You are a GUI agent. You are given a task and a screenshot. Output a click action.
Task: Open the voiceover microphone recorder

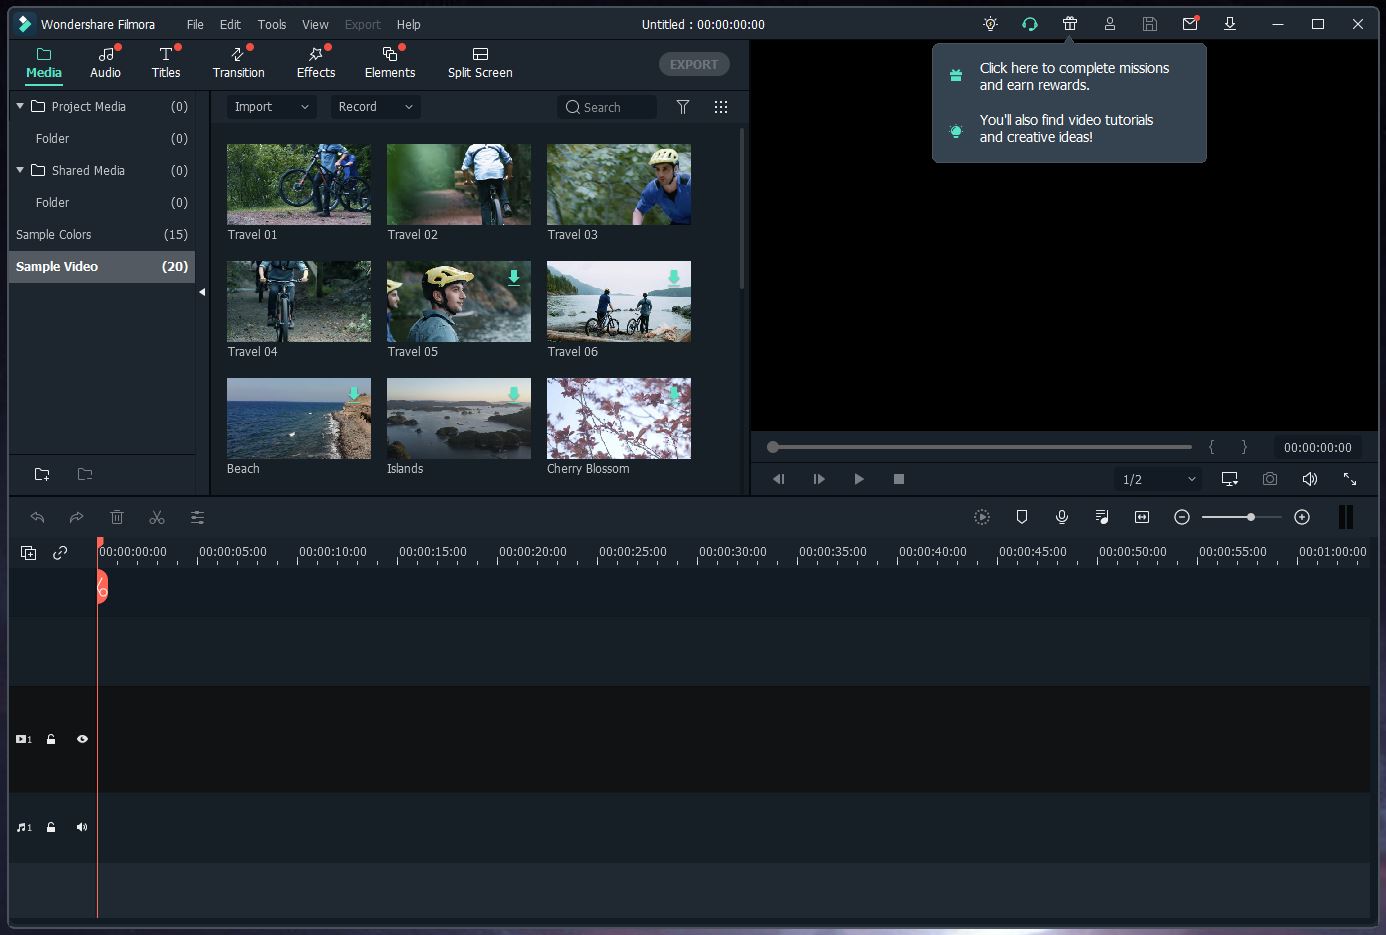[x=1062, y=517]
